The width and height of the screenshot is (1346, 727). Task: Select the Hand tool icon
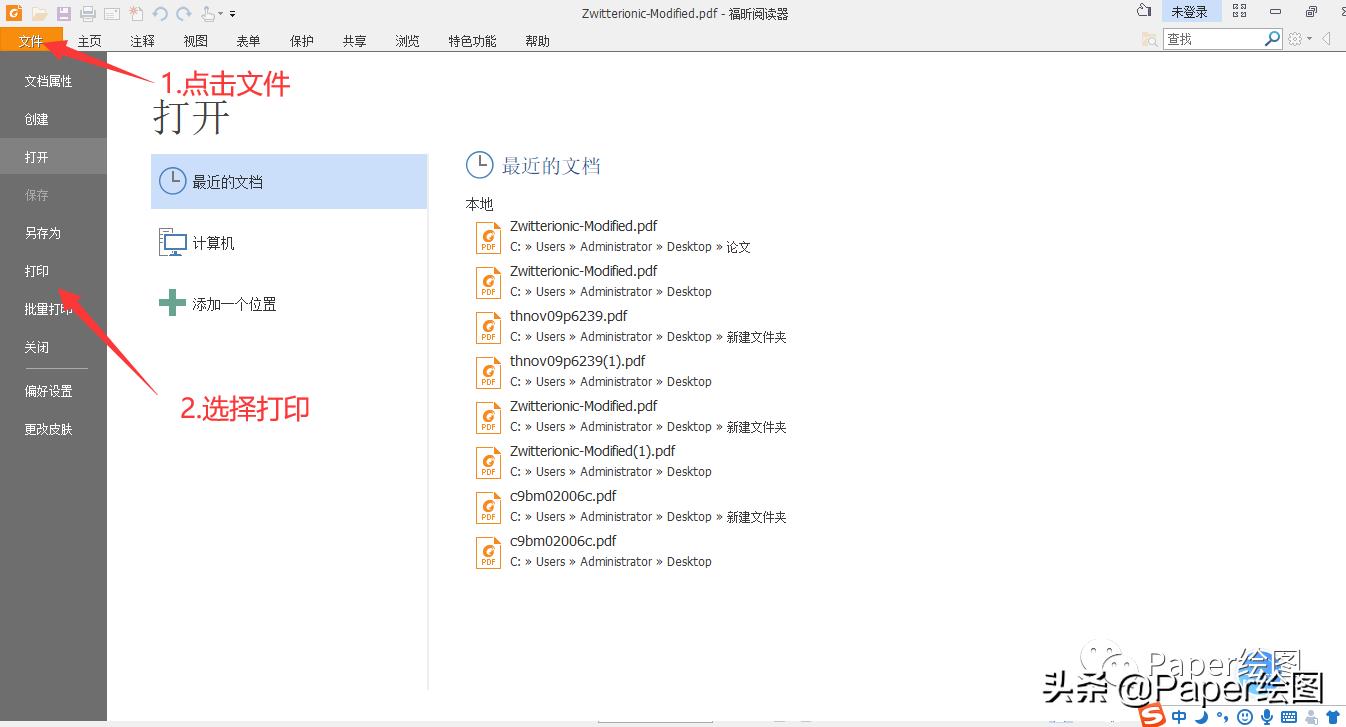(x=205, y=12)
